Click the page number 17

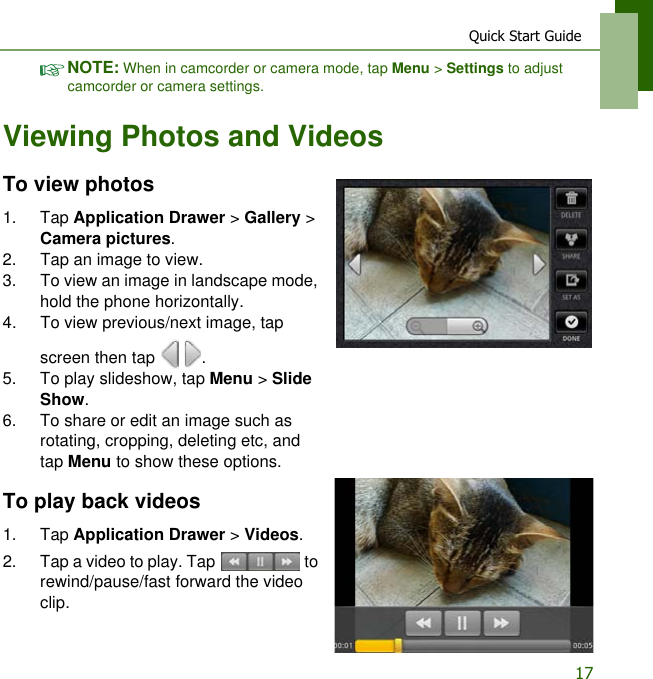click(584, 672)
